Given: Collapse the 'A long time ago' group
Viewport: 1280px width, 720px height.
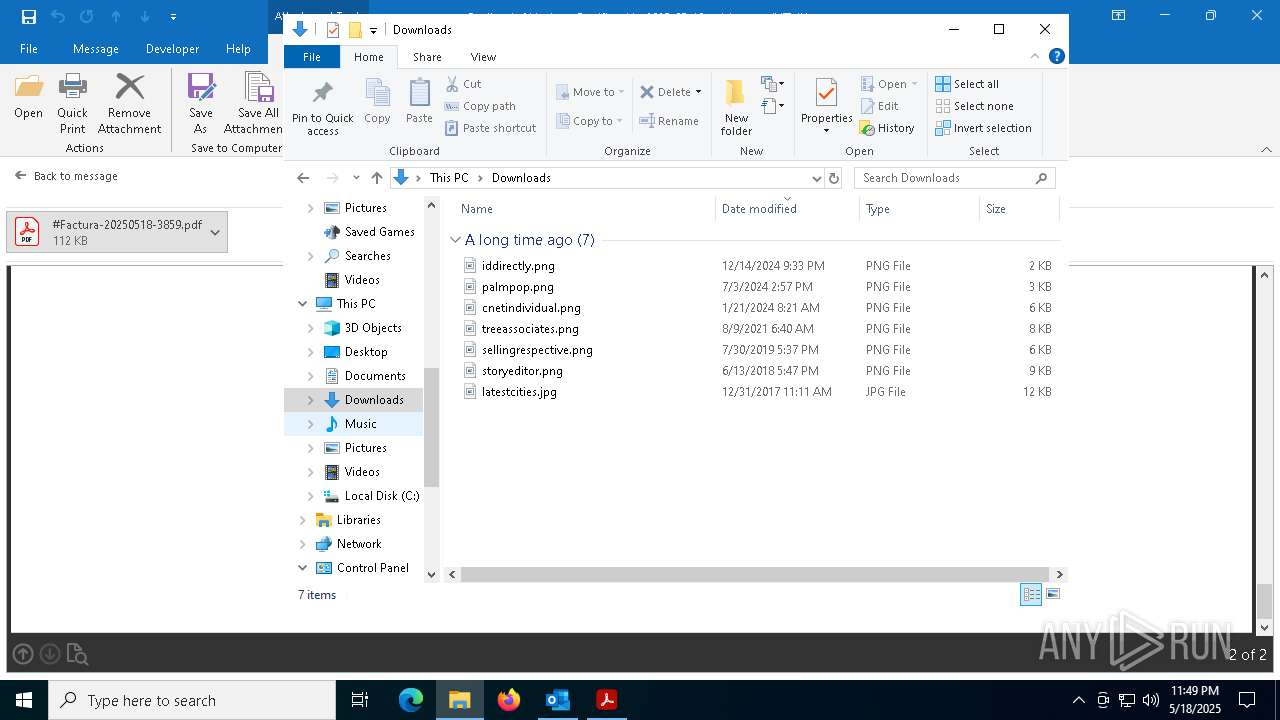Looking at the screenshot, I should pos(455,240).
